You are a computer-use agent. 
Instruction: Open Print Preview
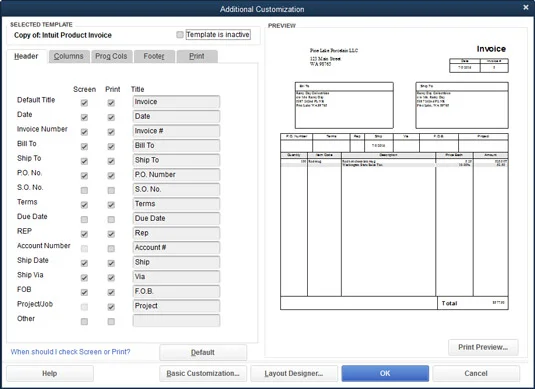[483, 347]
